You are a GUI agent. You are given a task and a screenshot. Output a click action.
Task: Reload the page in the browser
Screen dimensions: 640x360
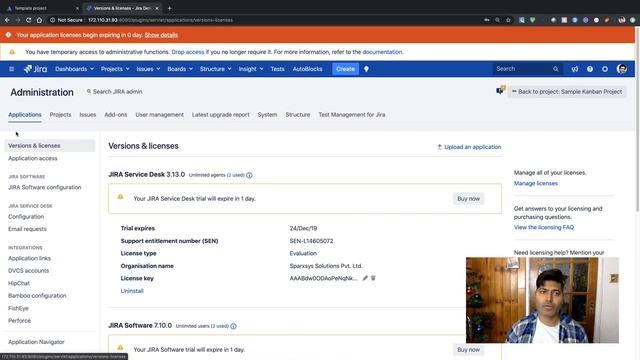coord(28,20)
